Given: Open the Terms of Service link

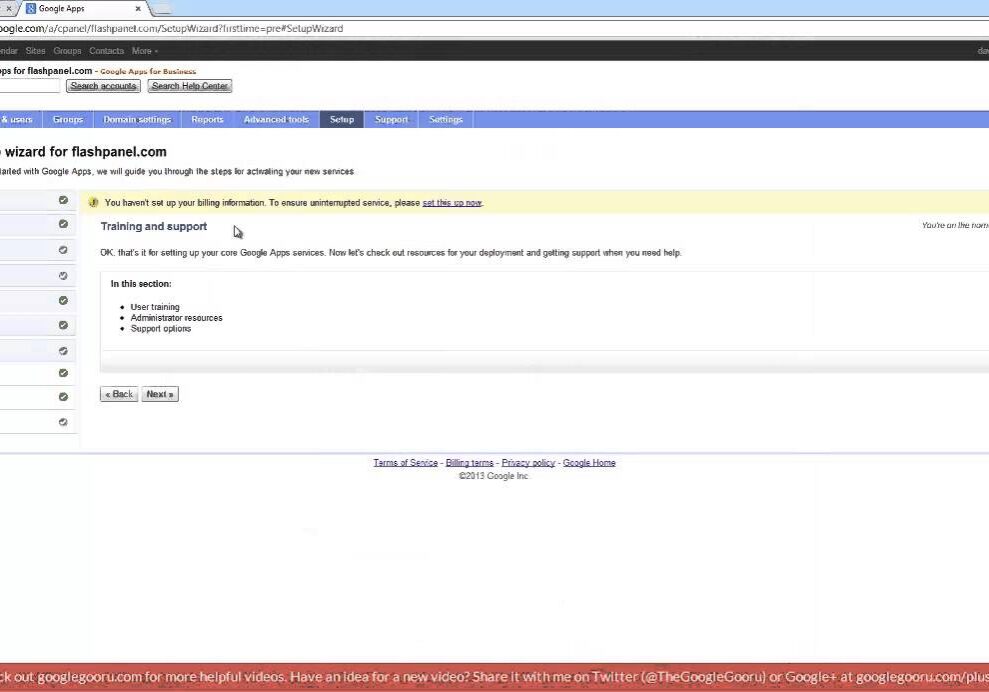Looking at the screenshot, I should pos(406,463).
